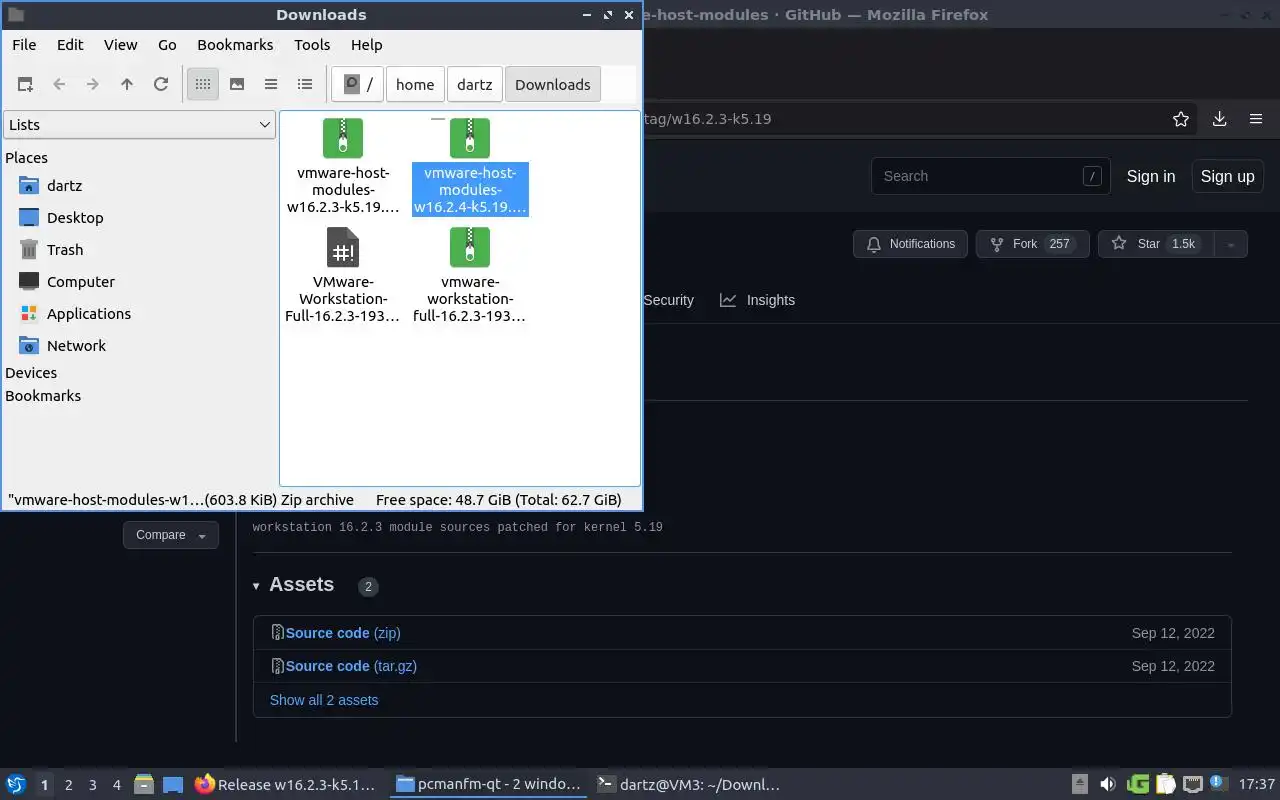This screenshot has height=800, width=1280.
Task: Click the GitHub Sign up button
Action: click(1227, 176)
